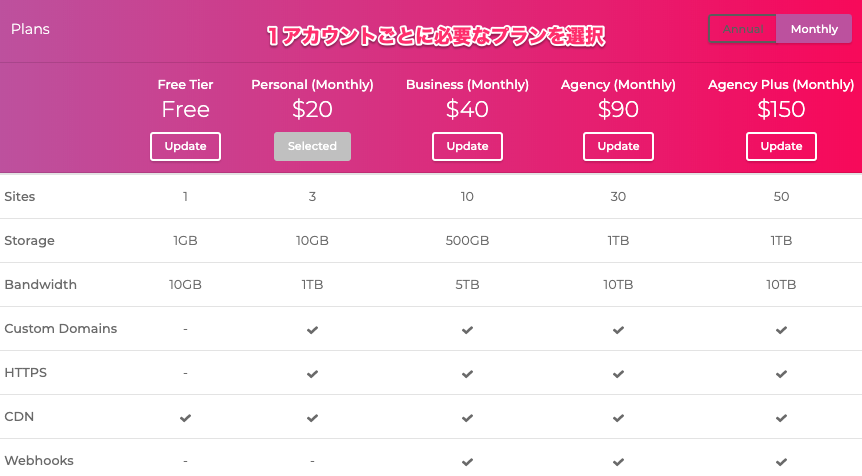The height and width of the screenshot is (476, 862).
Task: Click the Storage row label
Action: point(29,241)
